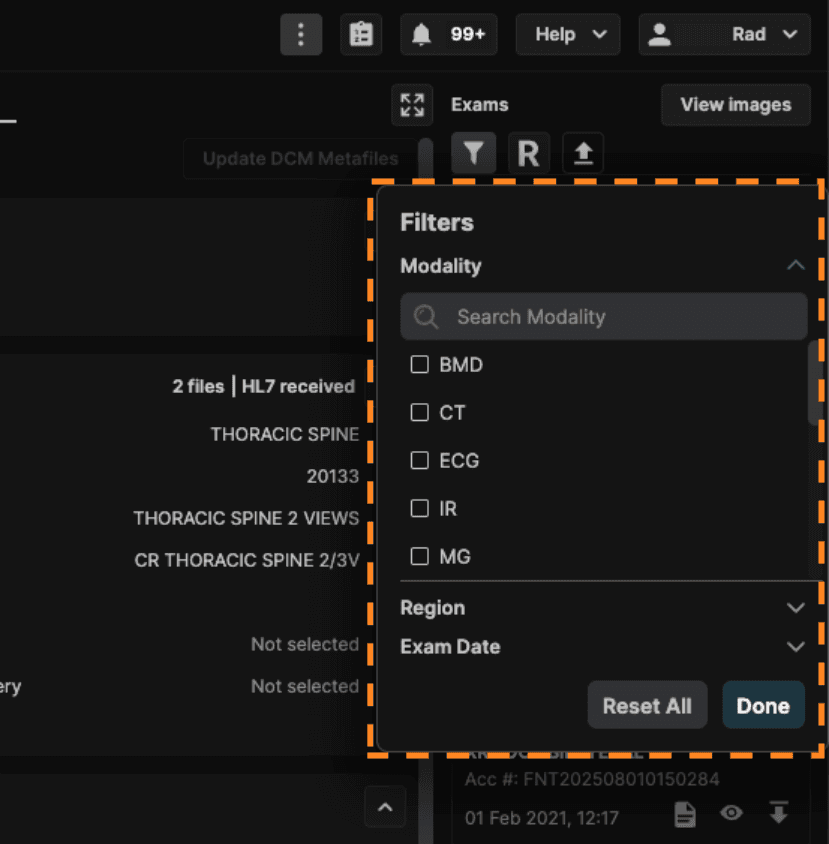Viewport: 829px width, 844px height.
Task: Open the Help dropdown menu
Action: click(568, 34)
